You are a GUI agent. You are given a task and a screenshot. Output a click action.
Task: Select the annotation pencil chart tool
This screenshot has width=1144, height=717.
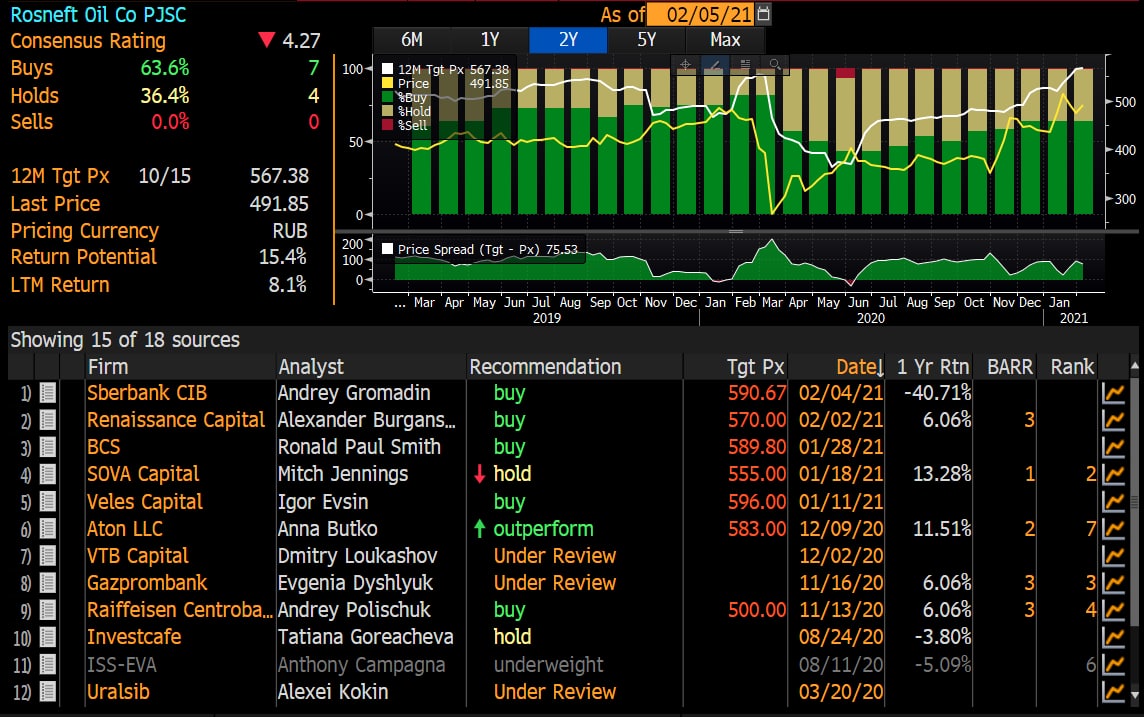715,65
